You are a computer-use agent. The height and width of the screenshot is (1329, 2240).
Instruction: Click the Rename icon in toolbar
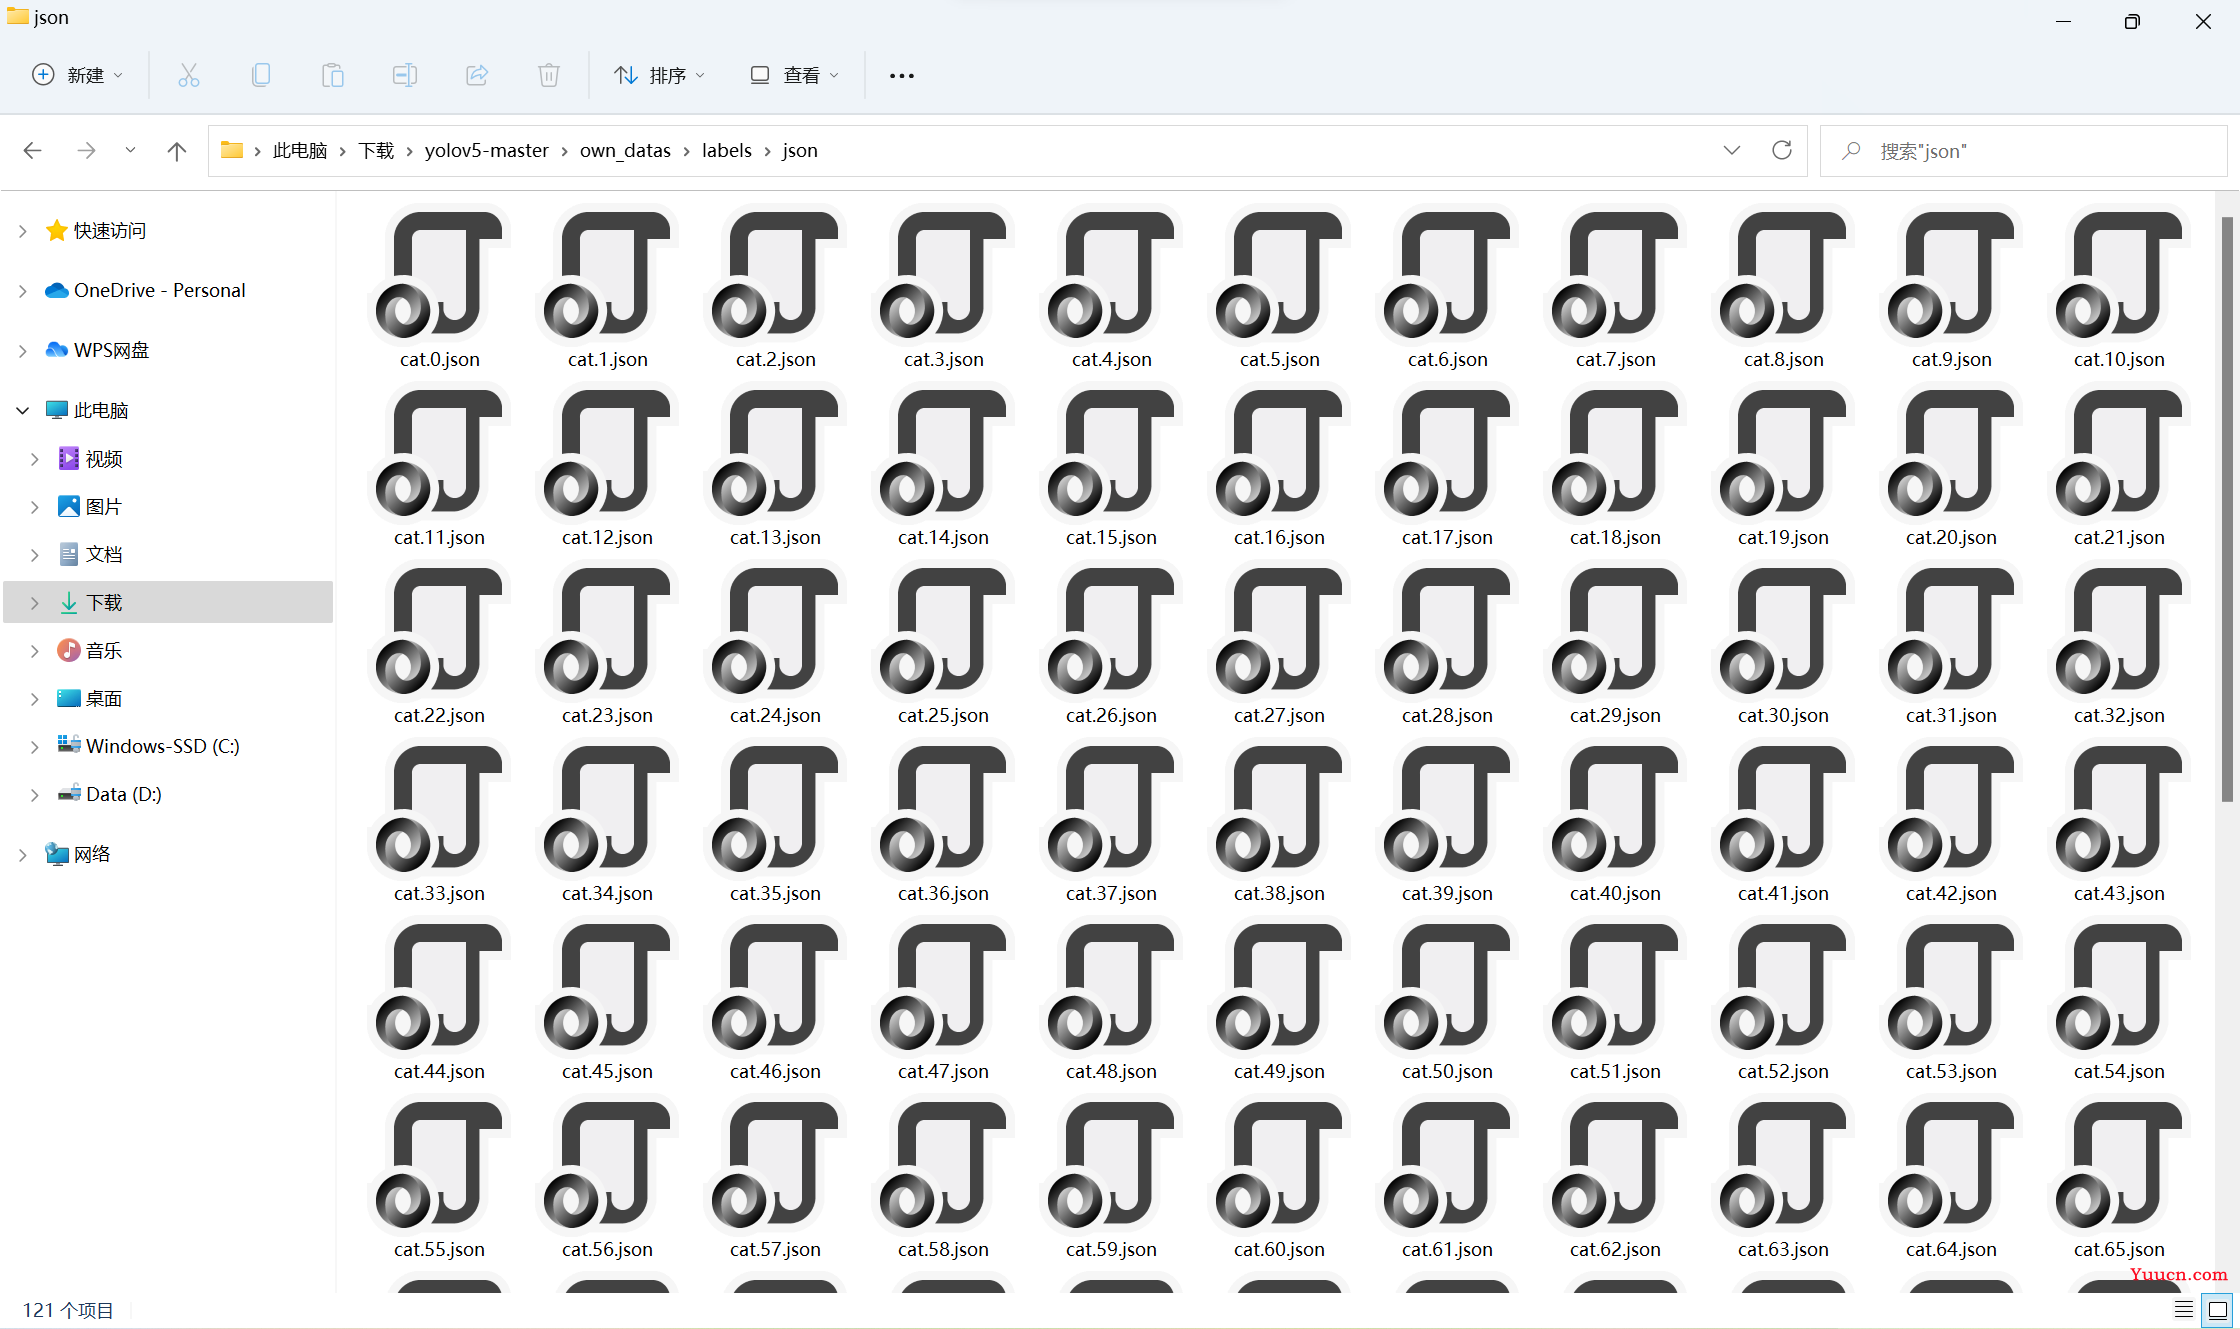405,75
